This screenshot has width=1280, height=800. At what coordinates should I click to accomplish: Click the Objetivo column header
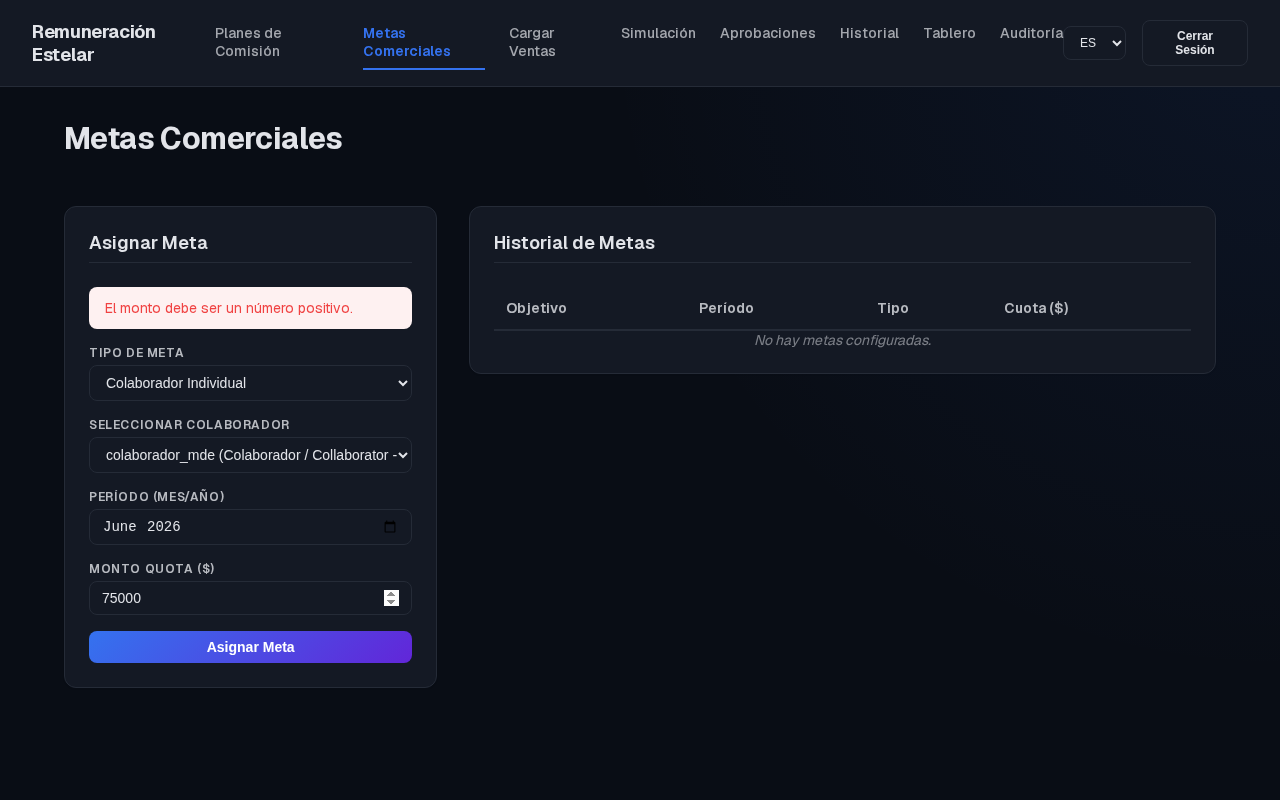(536, 308)
